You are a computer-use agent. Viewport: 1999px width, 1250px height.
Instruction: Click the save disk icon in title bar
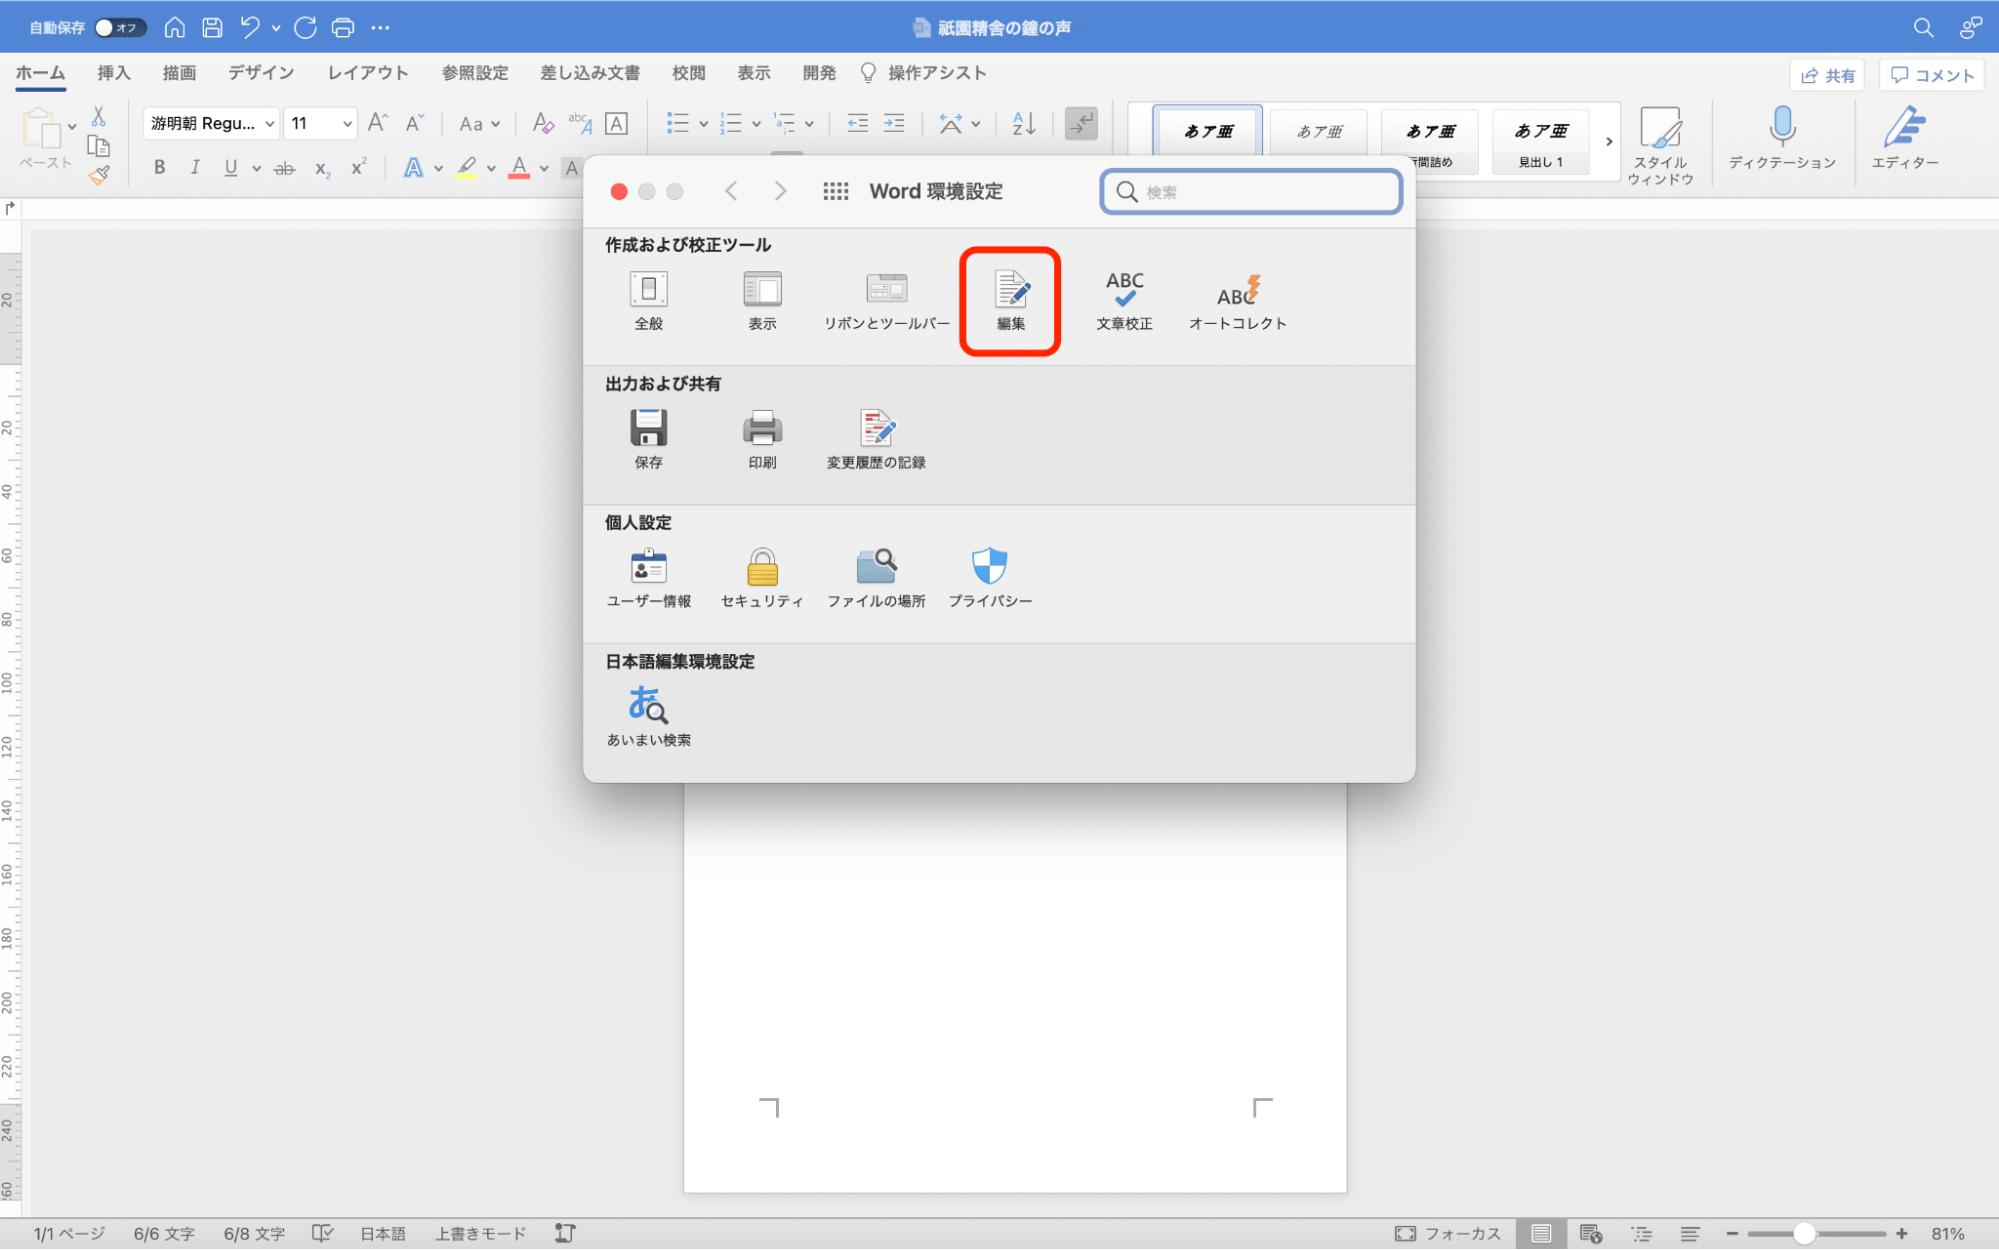(212, 27)
